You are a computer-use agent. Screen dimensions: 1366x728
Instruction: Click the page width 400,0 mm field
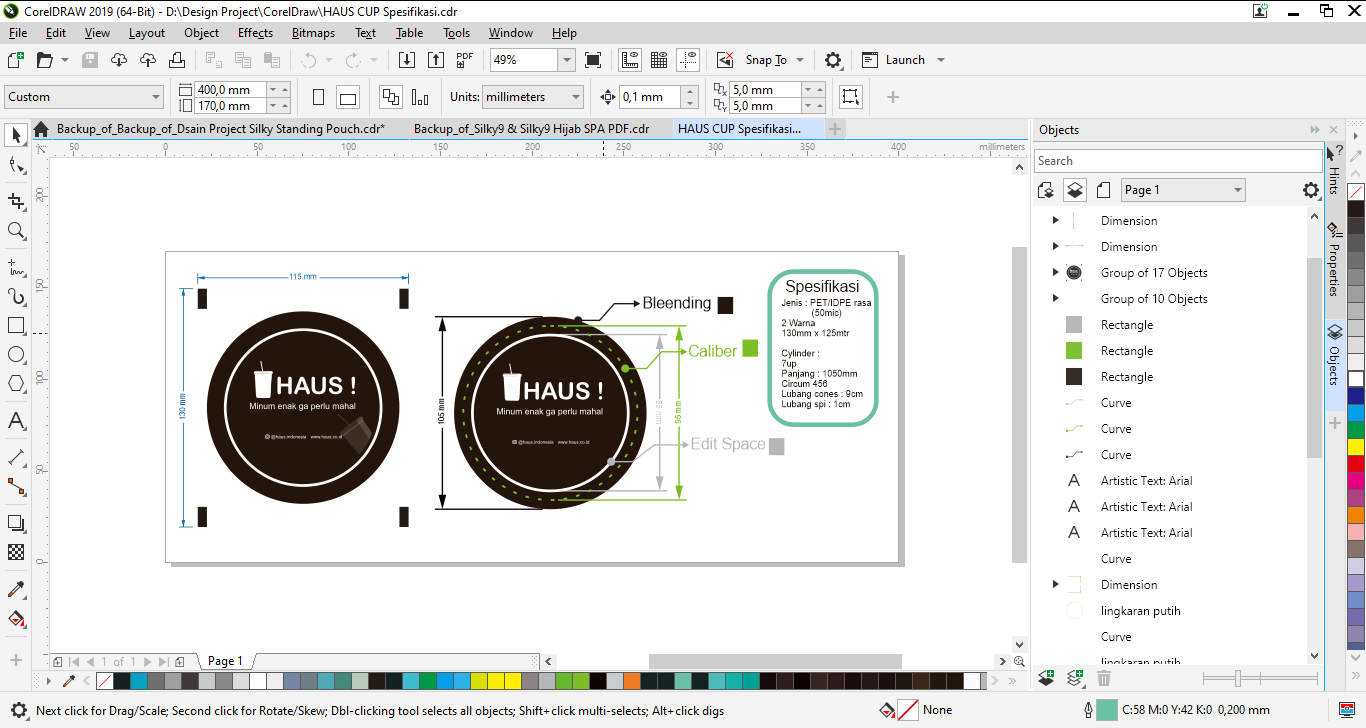tap(230, 89)
